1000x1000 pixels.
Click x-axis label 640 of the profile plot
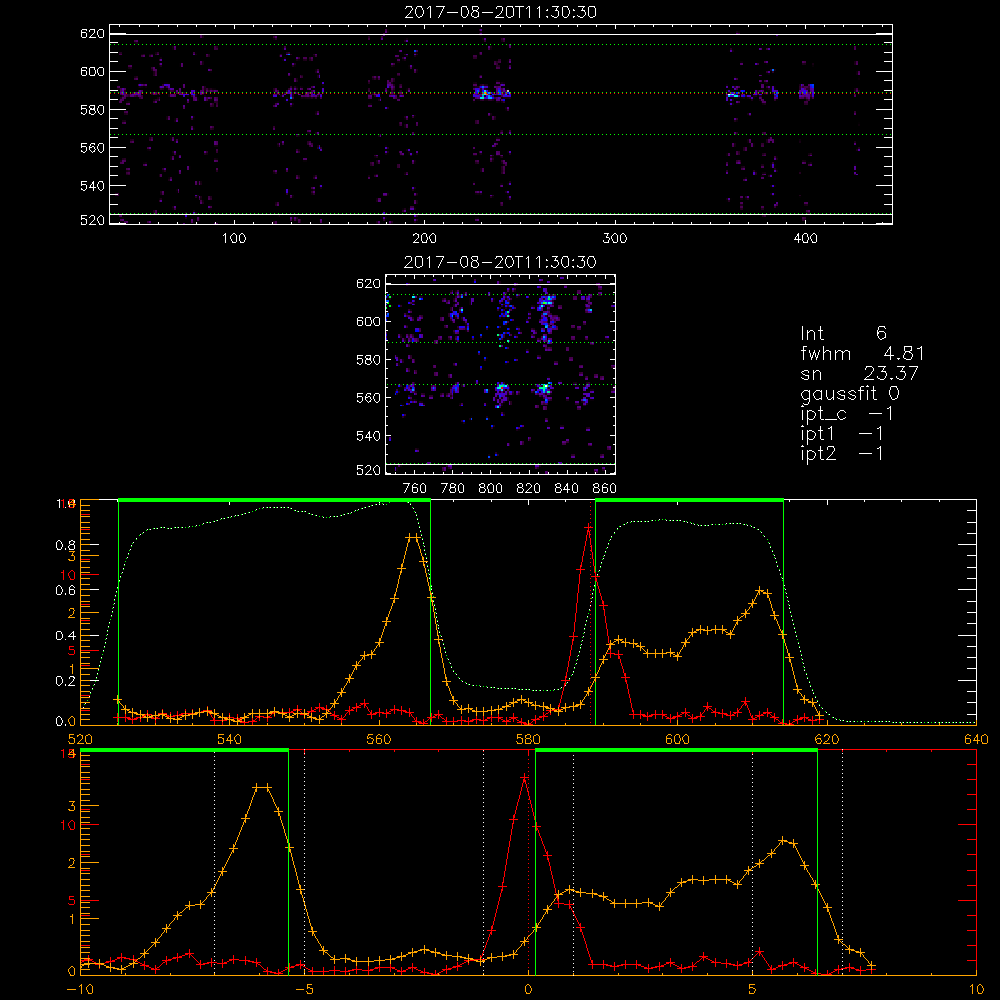tap(976, 739)
